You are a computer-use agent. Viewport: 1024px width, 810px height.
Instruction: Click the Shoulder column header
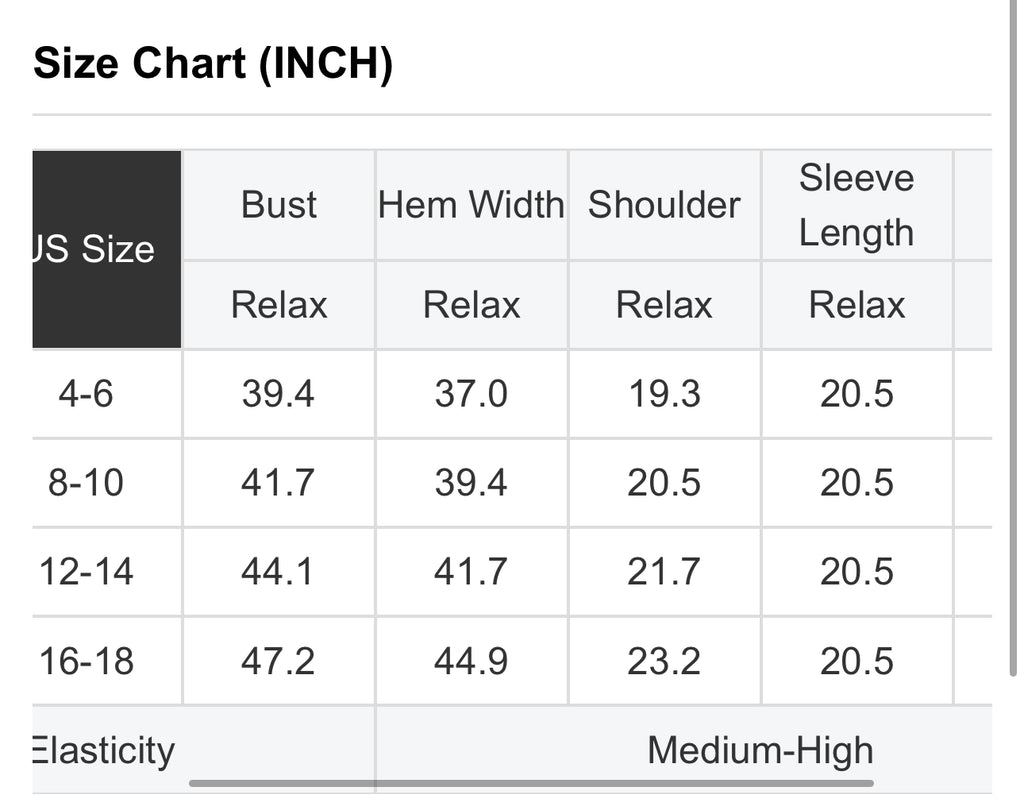click(x=664, y=205)
